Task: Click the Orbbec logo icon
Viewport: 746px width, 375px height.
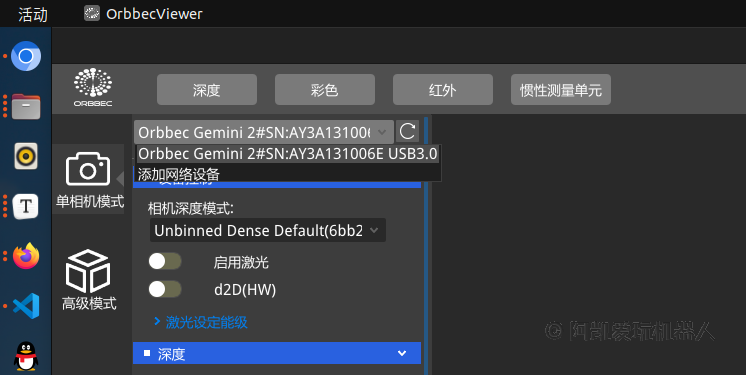Action: coord(93,88)
